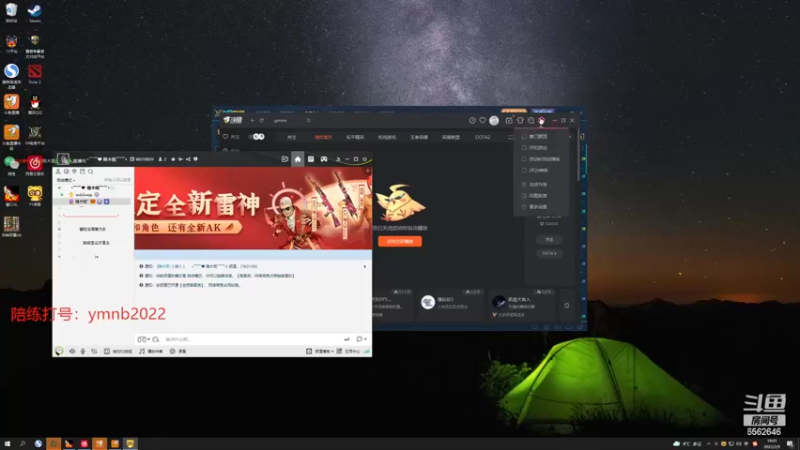Open the WeChat desktop icon

point(11,165)
